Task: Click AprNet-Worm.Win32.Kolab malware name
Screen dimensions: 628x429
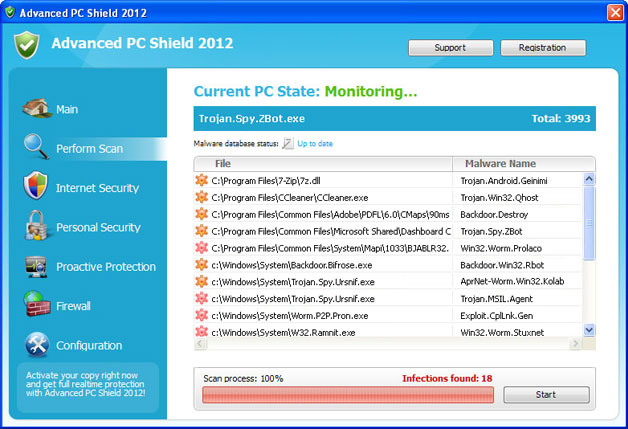Action: click(512, 282)
